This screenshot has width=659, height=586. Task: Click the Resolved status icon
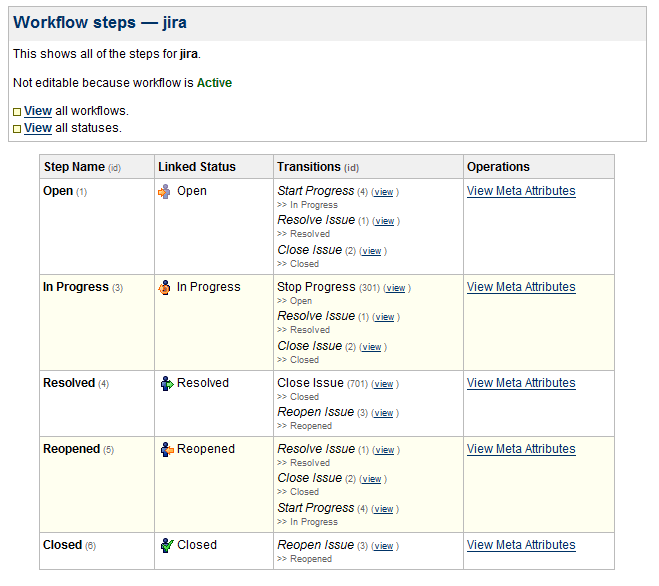[167, 383]
